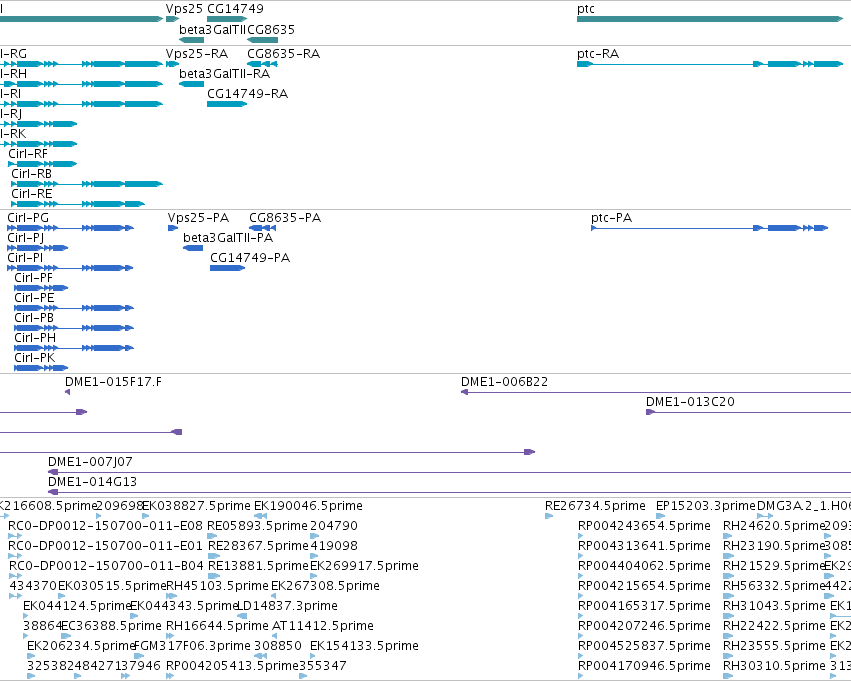The width and height of the screenshot is (851, 681).
Task: Select the RE05893.5prime EST label
Action: click(x=258, y=526)
